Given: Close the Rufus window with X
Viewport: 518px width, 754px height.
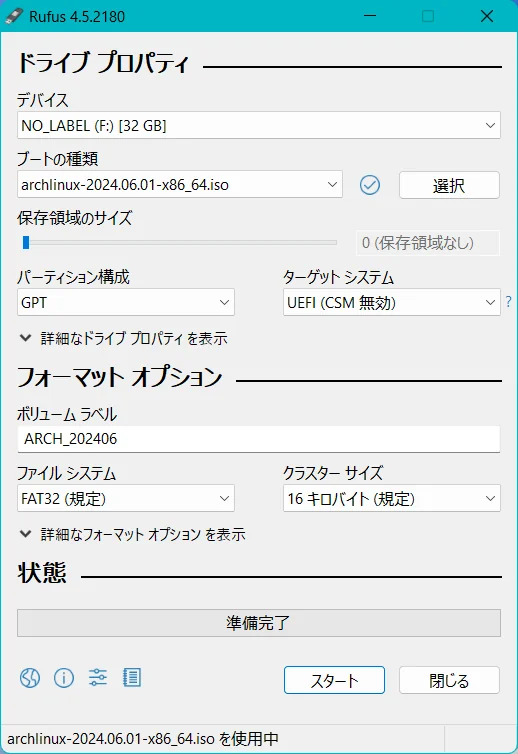Looking at the screenshot, I should pos(487,16).
